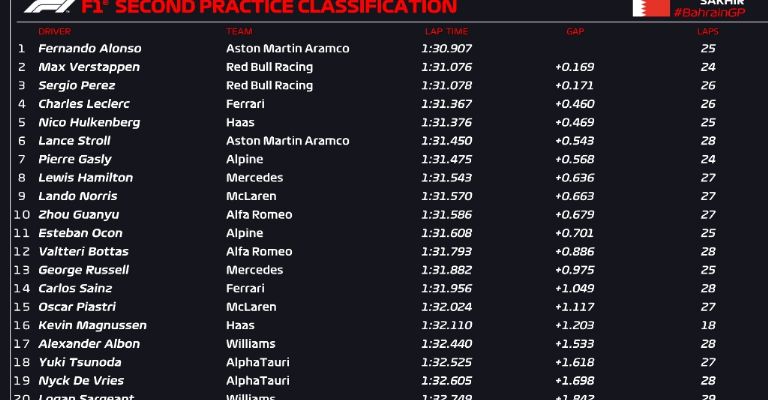Click Kevin Magnussen's lap count 18

[708, 326]
